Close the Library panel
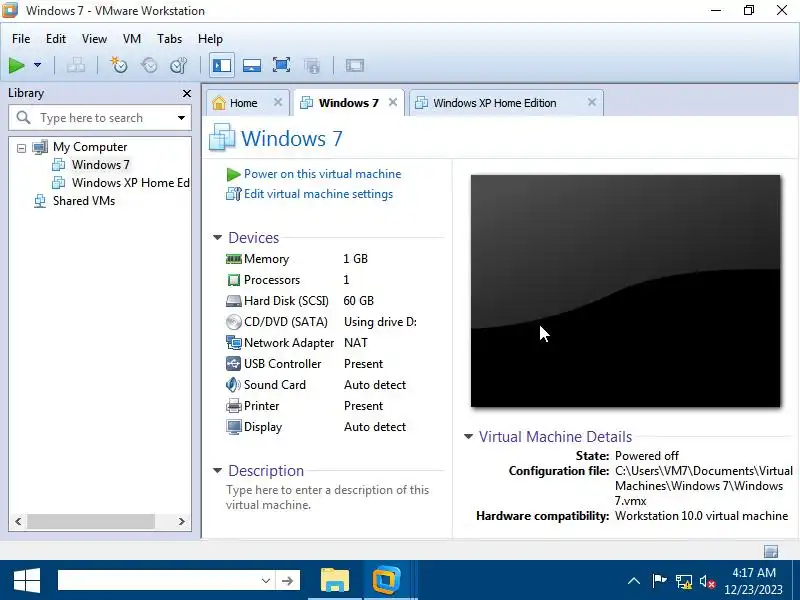 point(187,93)
